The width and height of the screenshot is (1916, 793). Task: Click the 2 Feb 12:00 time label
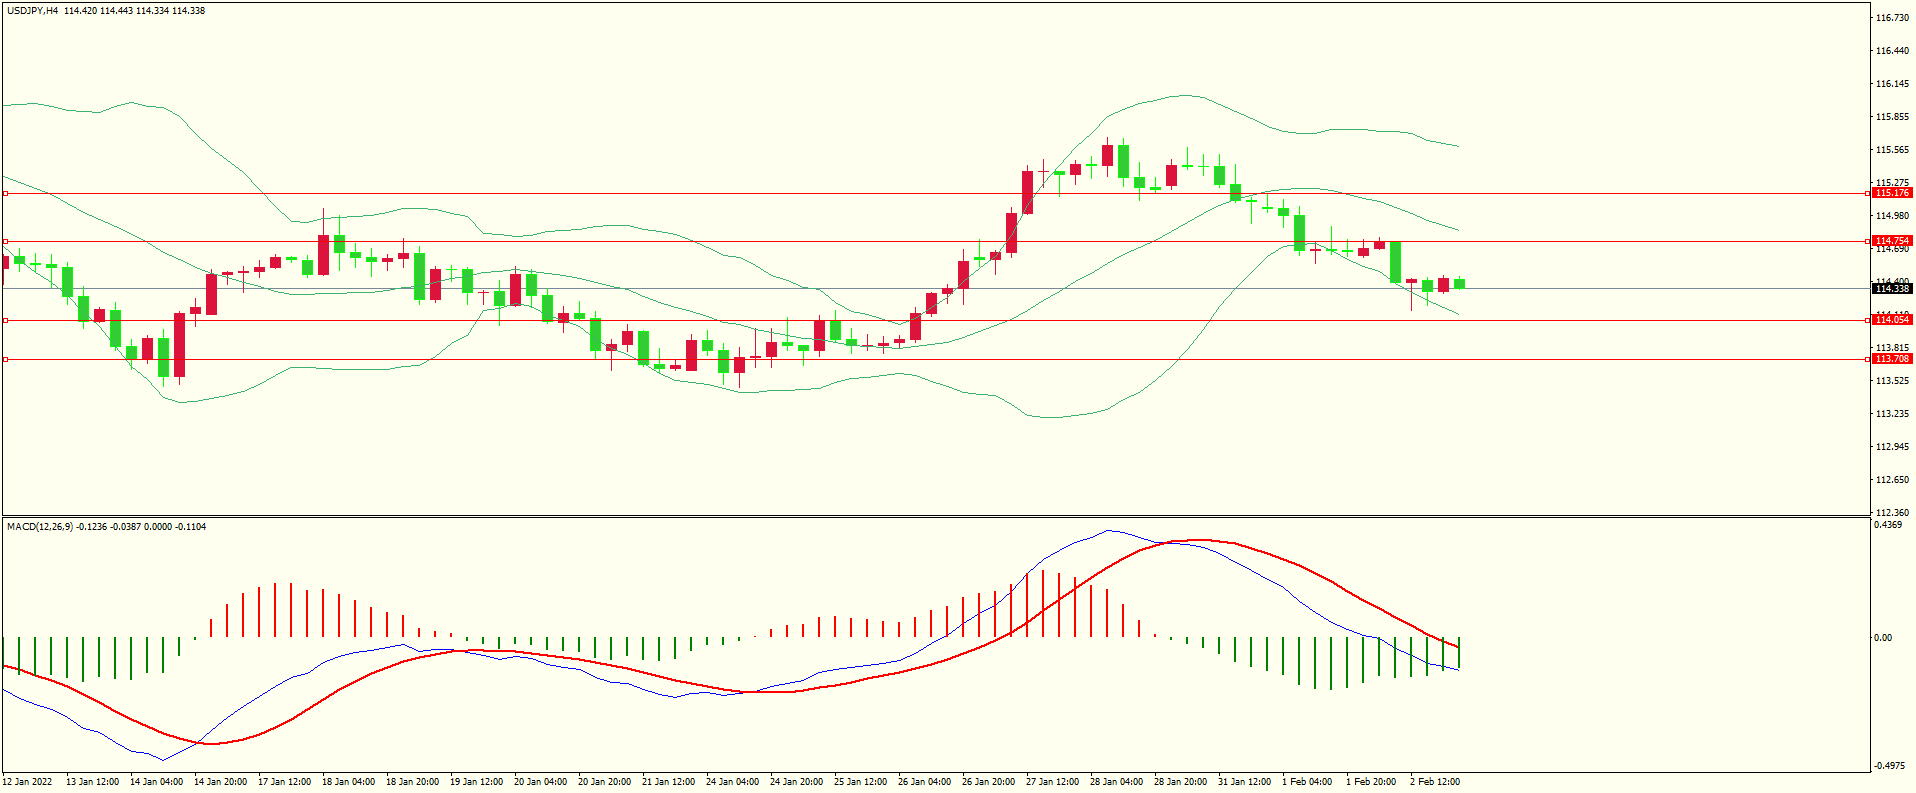1435,782
